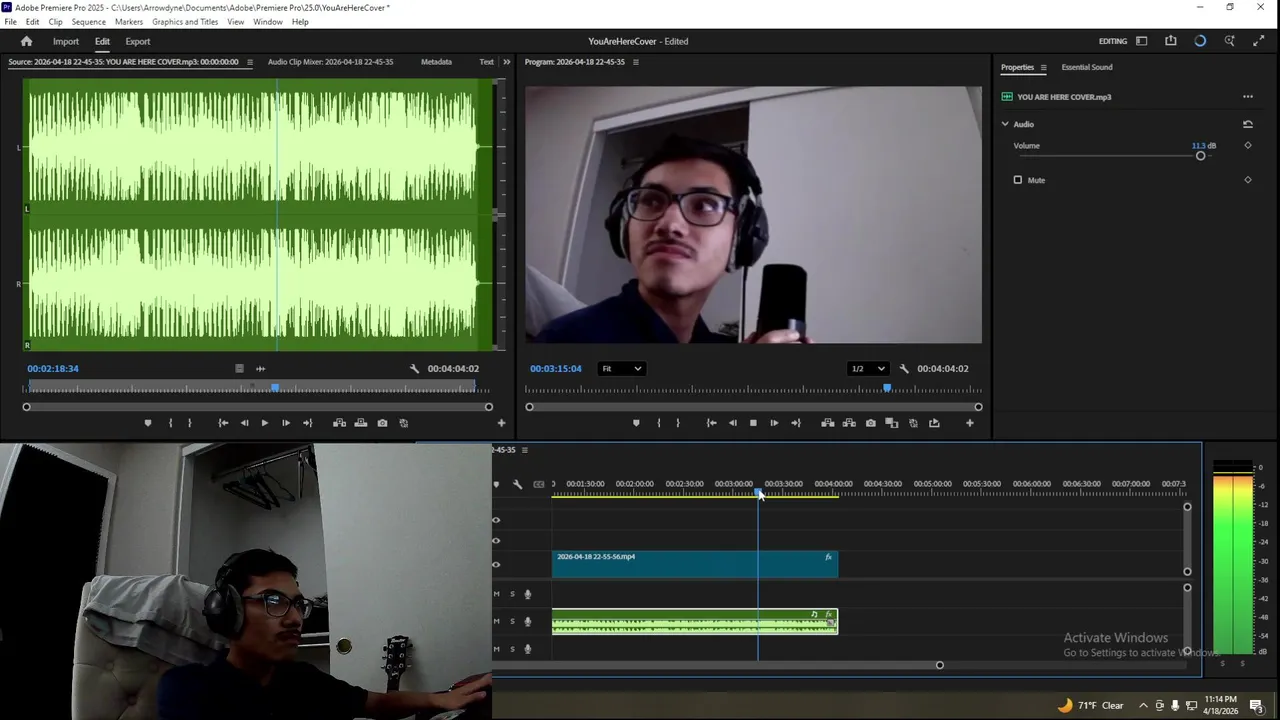1280x720 pixels.
Task: Switch to the Export page
Action: click(x=138, y=41)
